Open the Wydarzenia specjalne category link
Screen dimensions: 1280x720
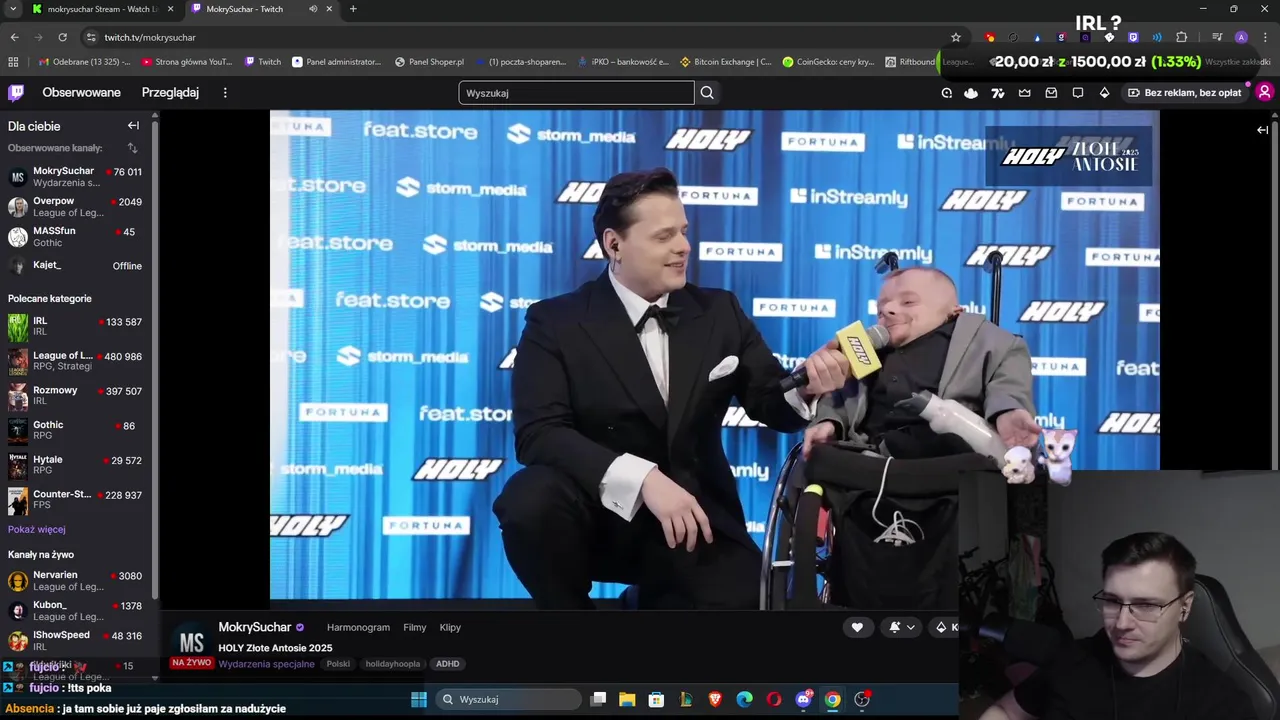click(266, 664)
